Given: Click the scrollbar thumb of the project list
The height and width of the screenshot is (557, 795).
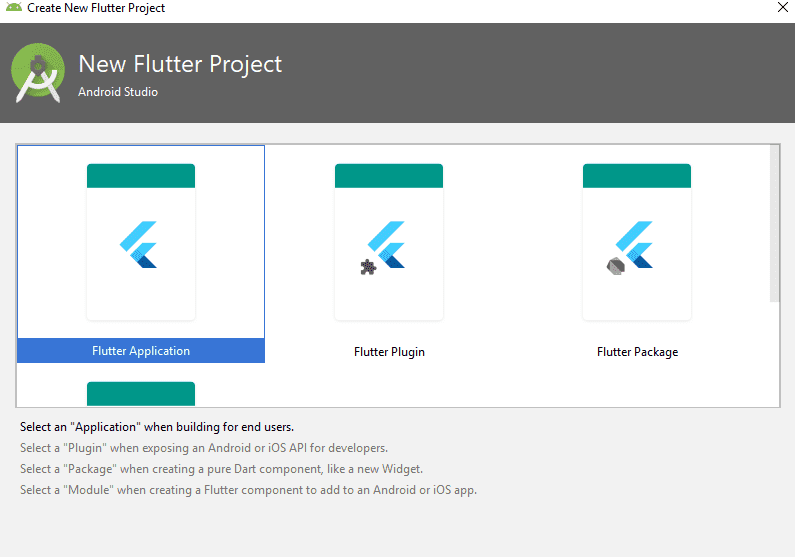Looking at the screenshot, I should click(774, 223).
